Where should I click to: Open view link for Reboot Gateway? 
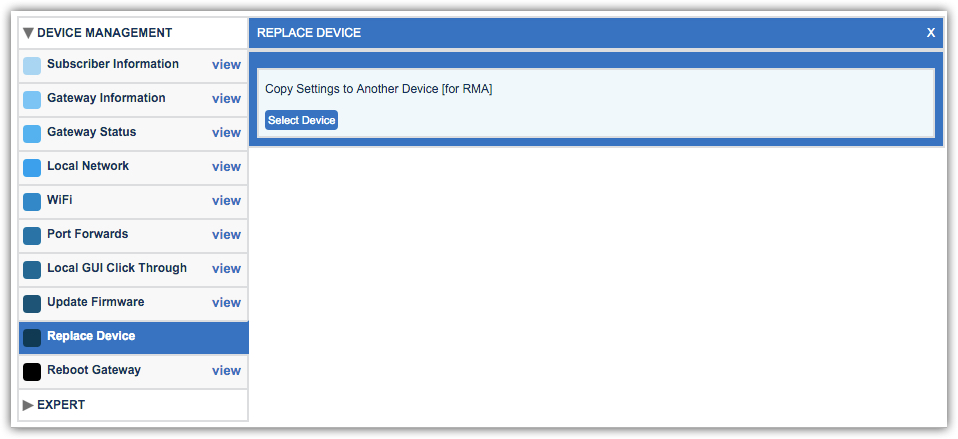(x=226, y=371)
